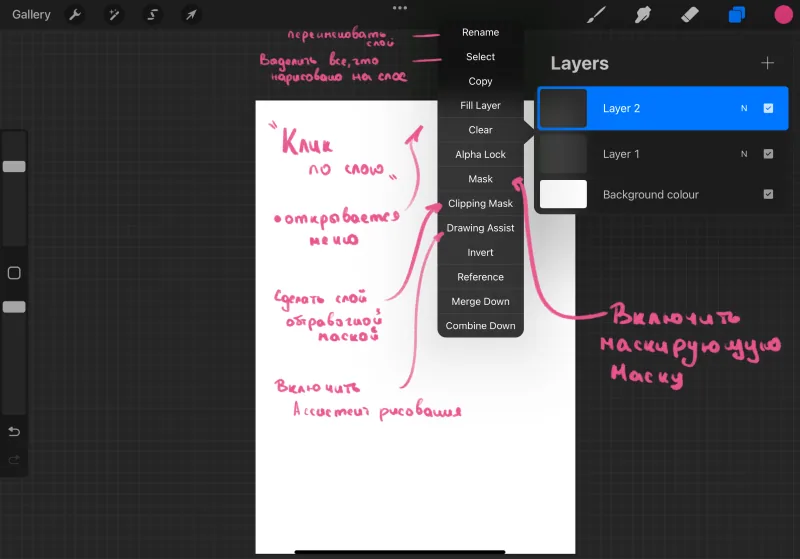Choose Merge Down in layer menu
The width and height of the screenshot is (800, 559).
[x=480, y=301]
